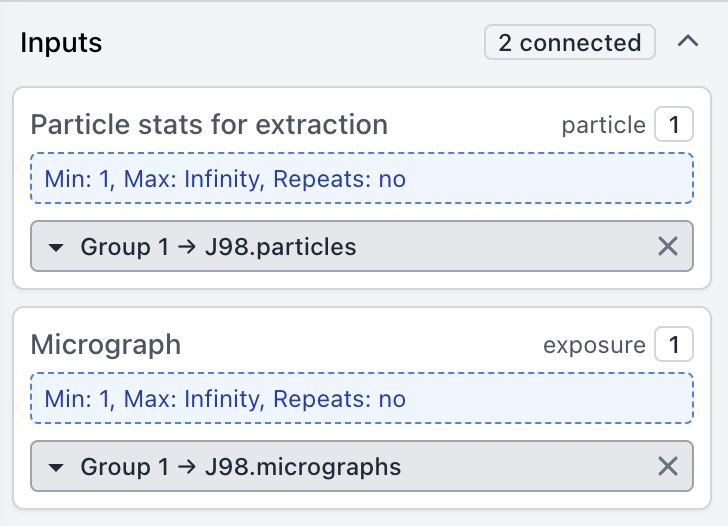Click the J98.micrographs output name
Viewport: 728px width, 526px height.
click(301, 467)
